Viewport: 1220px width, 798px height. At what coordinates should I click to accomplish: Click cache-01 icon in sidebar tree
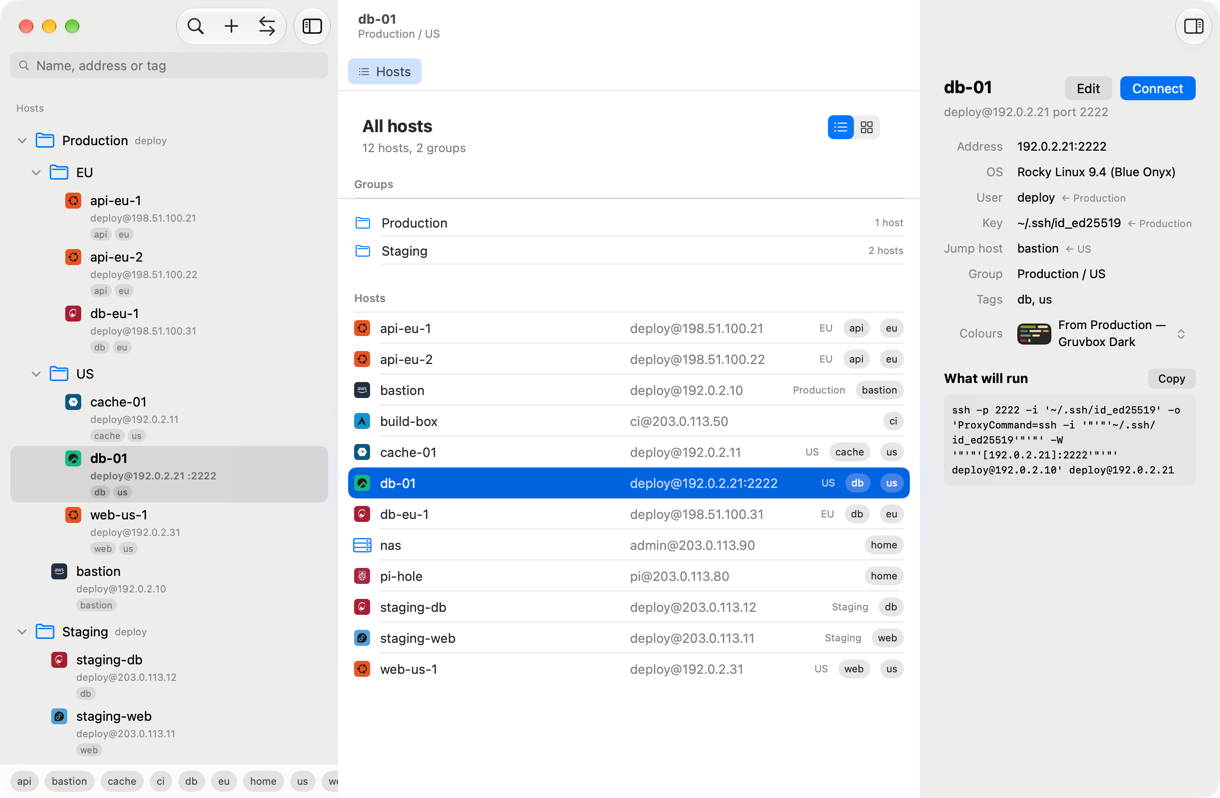click(73, 402)
